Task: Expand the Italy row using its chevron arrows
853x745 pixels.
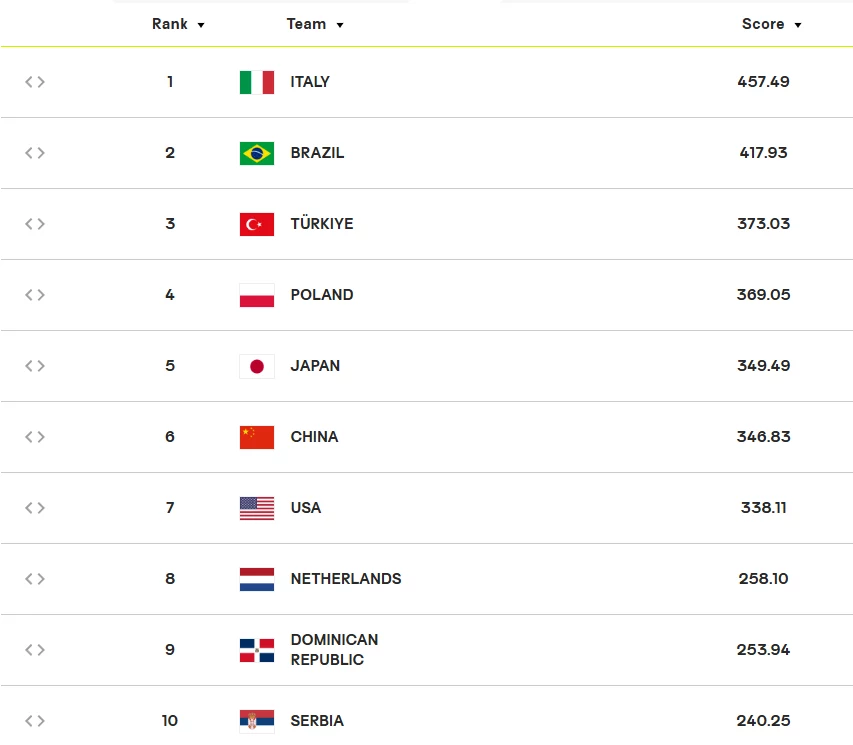Action: [x=35, y=82]
